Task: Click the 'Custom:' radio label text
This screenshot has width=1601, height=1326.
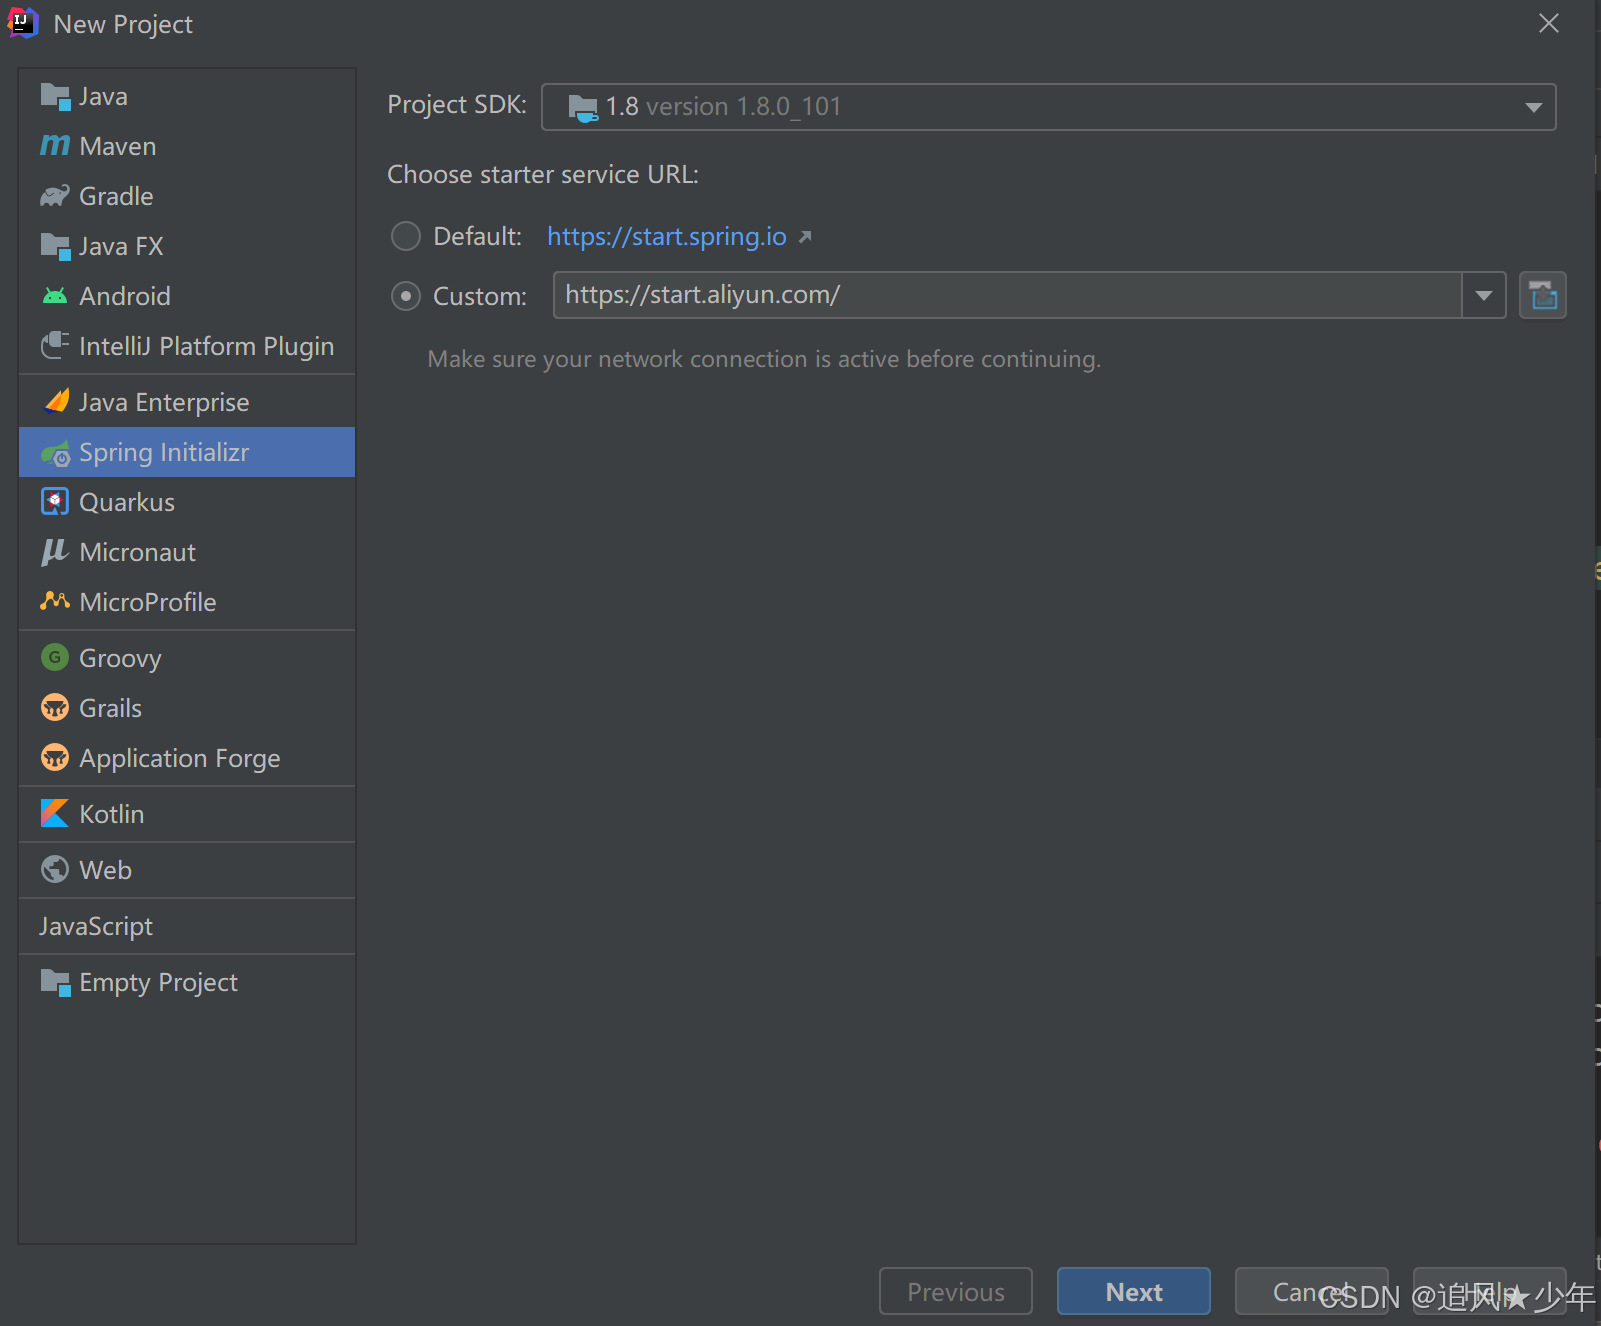Action: tap(480, 297)
